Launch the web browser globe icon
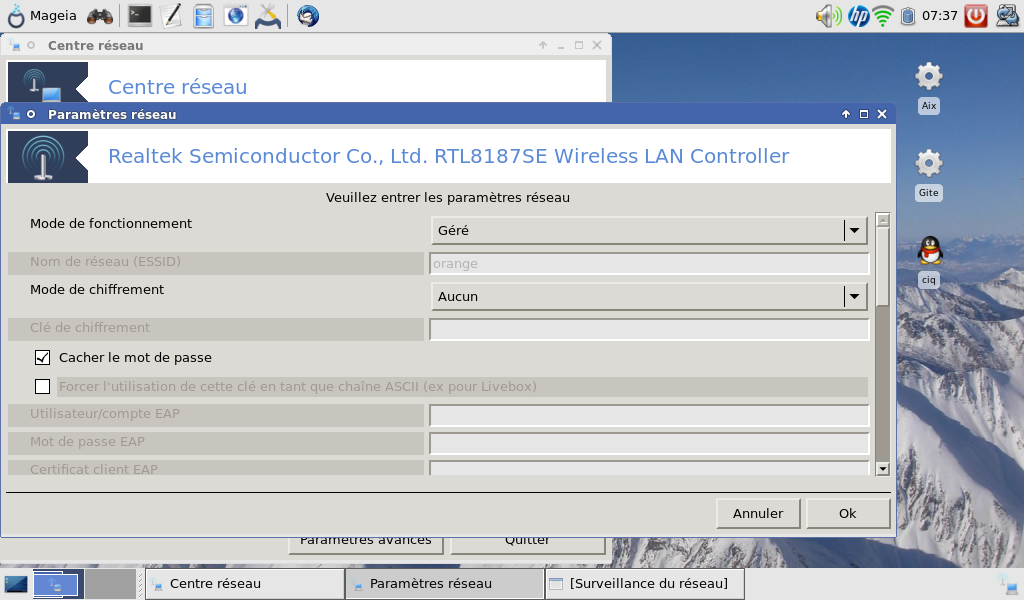The image size is (1024, 600). tap(235, 16)
